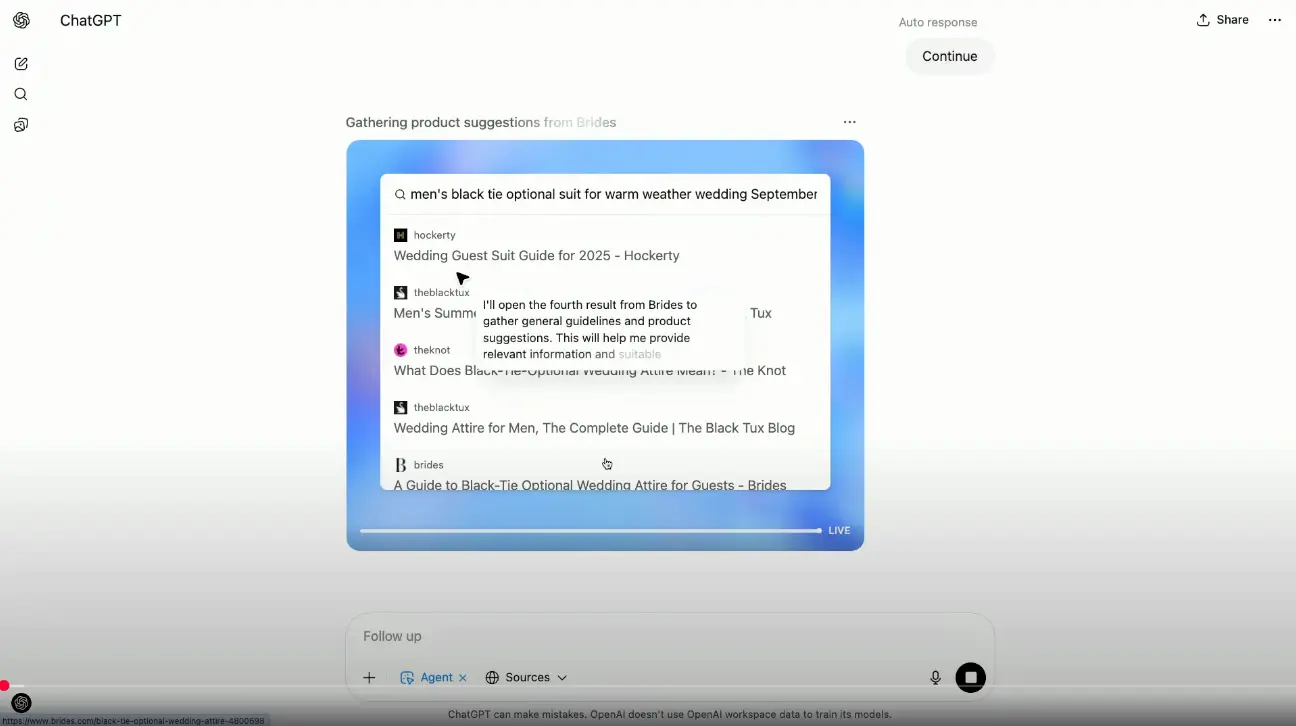Screen dimensions: 1296x726
Task: Click the hockerty favicon
Action: click(x=400, y=235)
